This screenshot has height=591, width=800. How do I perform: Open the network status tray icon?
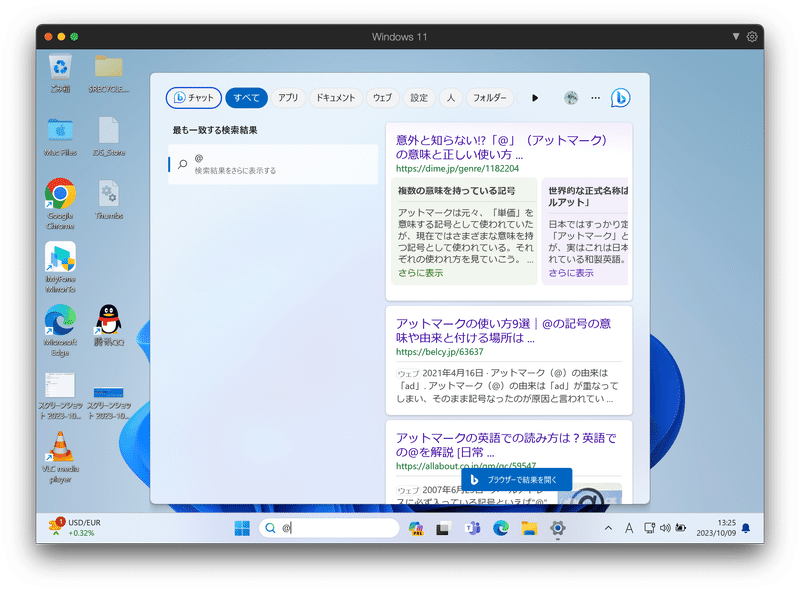point(649,528)
